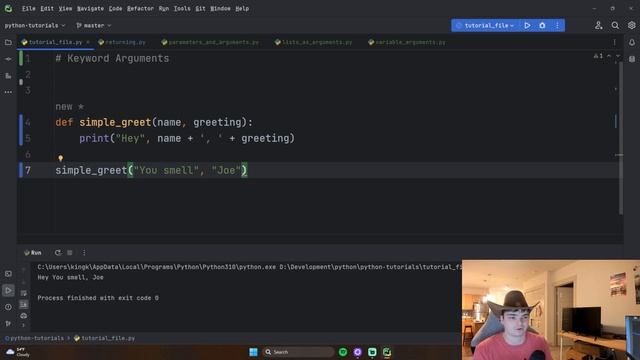
Task: Toggle soft-wrap in Run console
Action: pyautogui.click(x=24, y=293)
